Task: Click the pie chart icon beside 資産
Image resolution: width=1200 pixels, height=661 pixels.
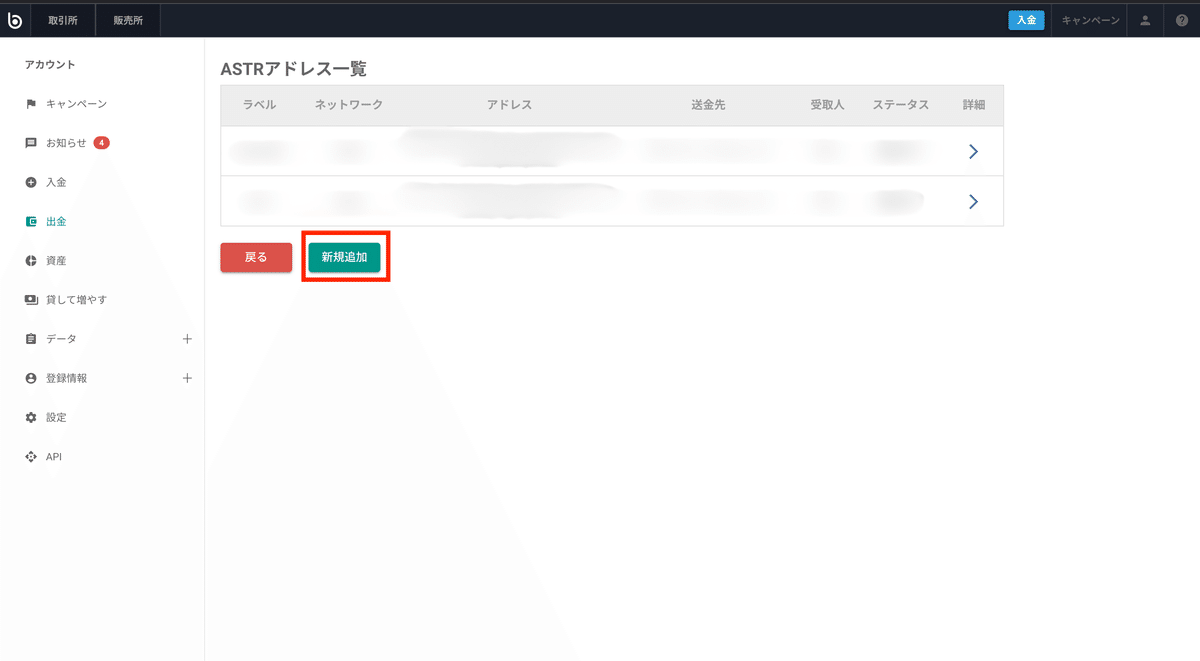Action: (x=31, y=260)
